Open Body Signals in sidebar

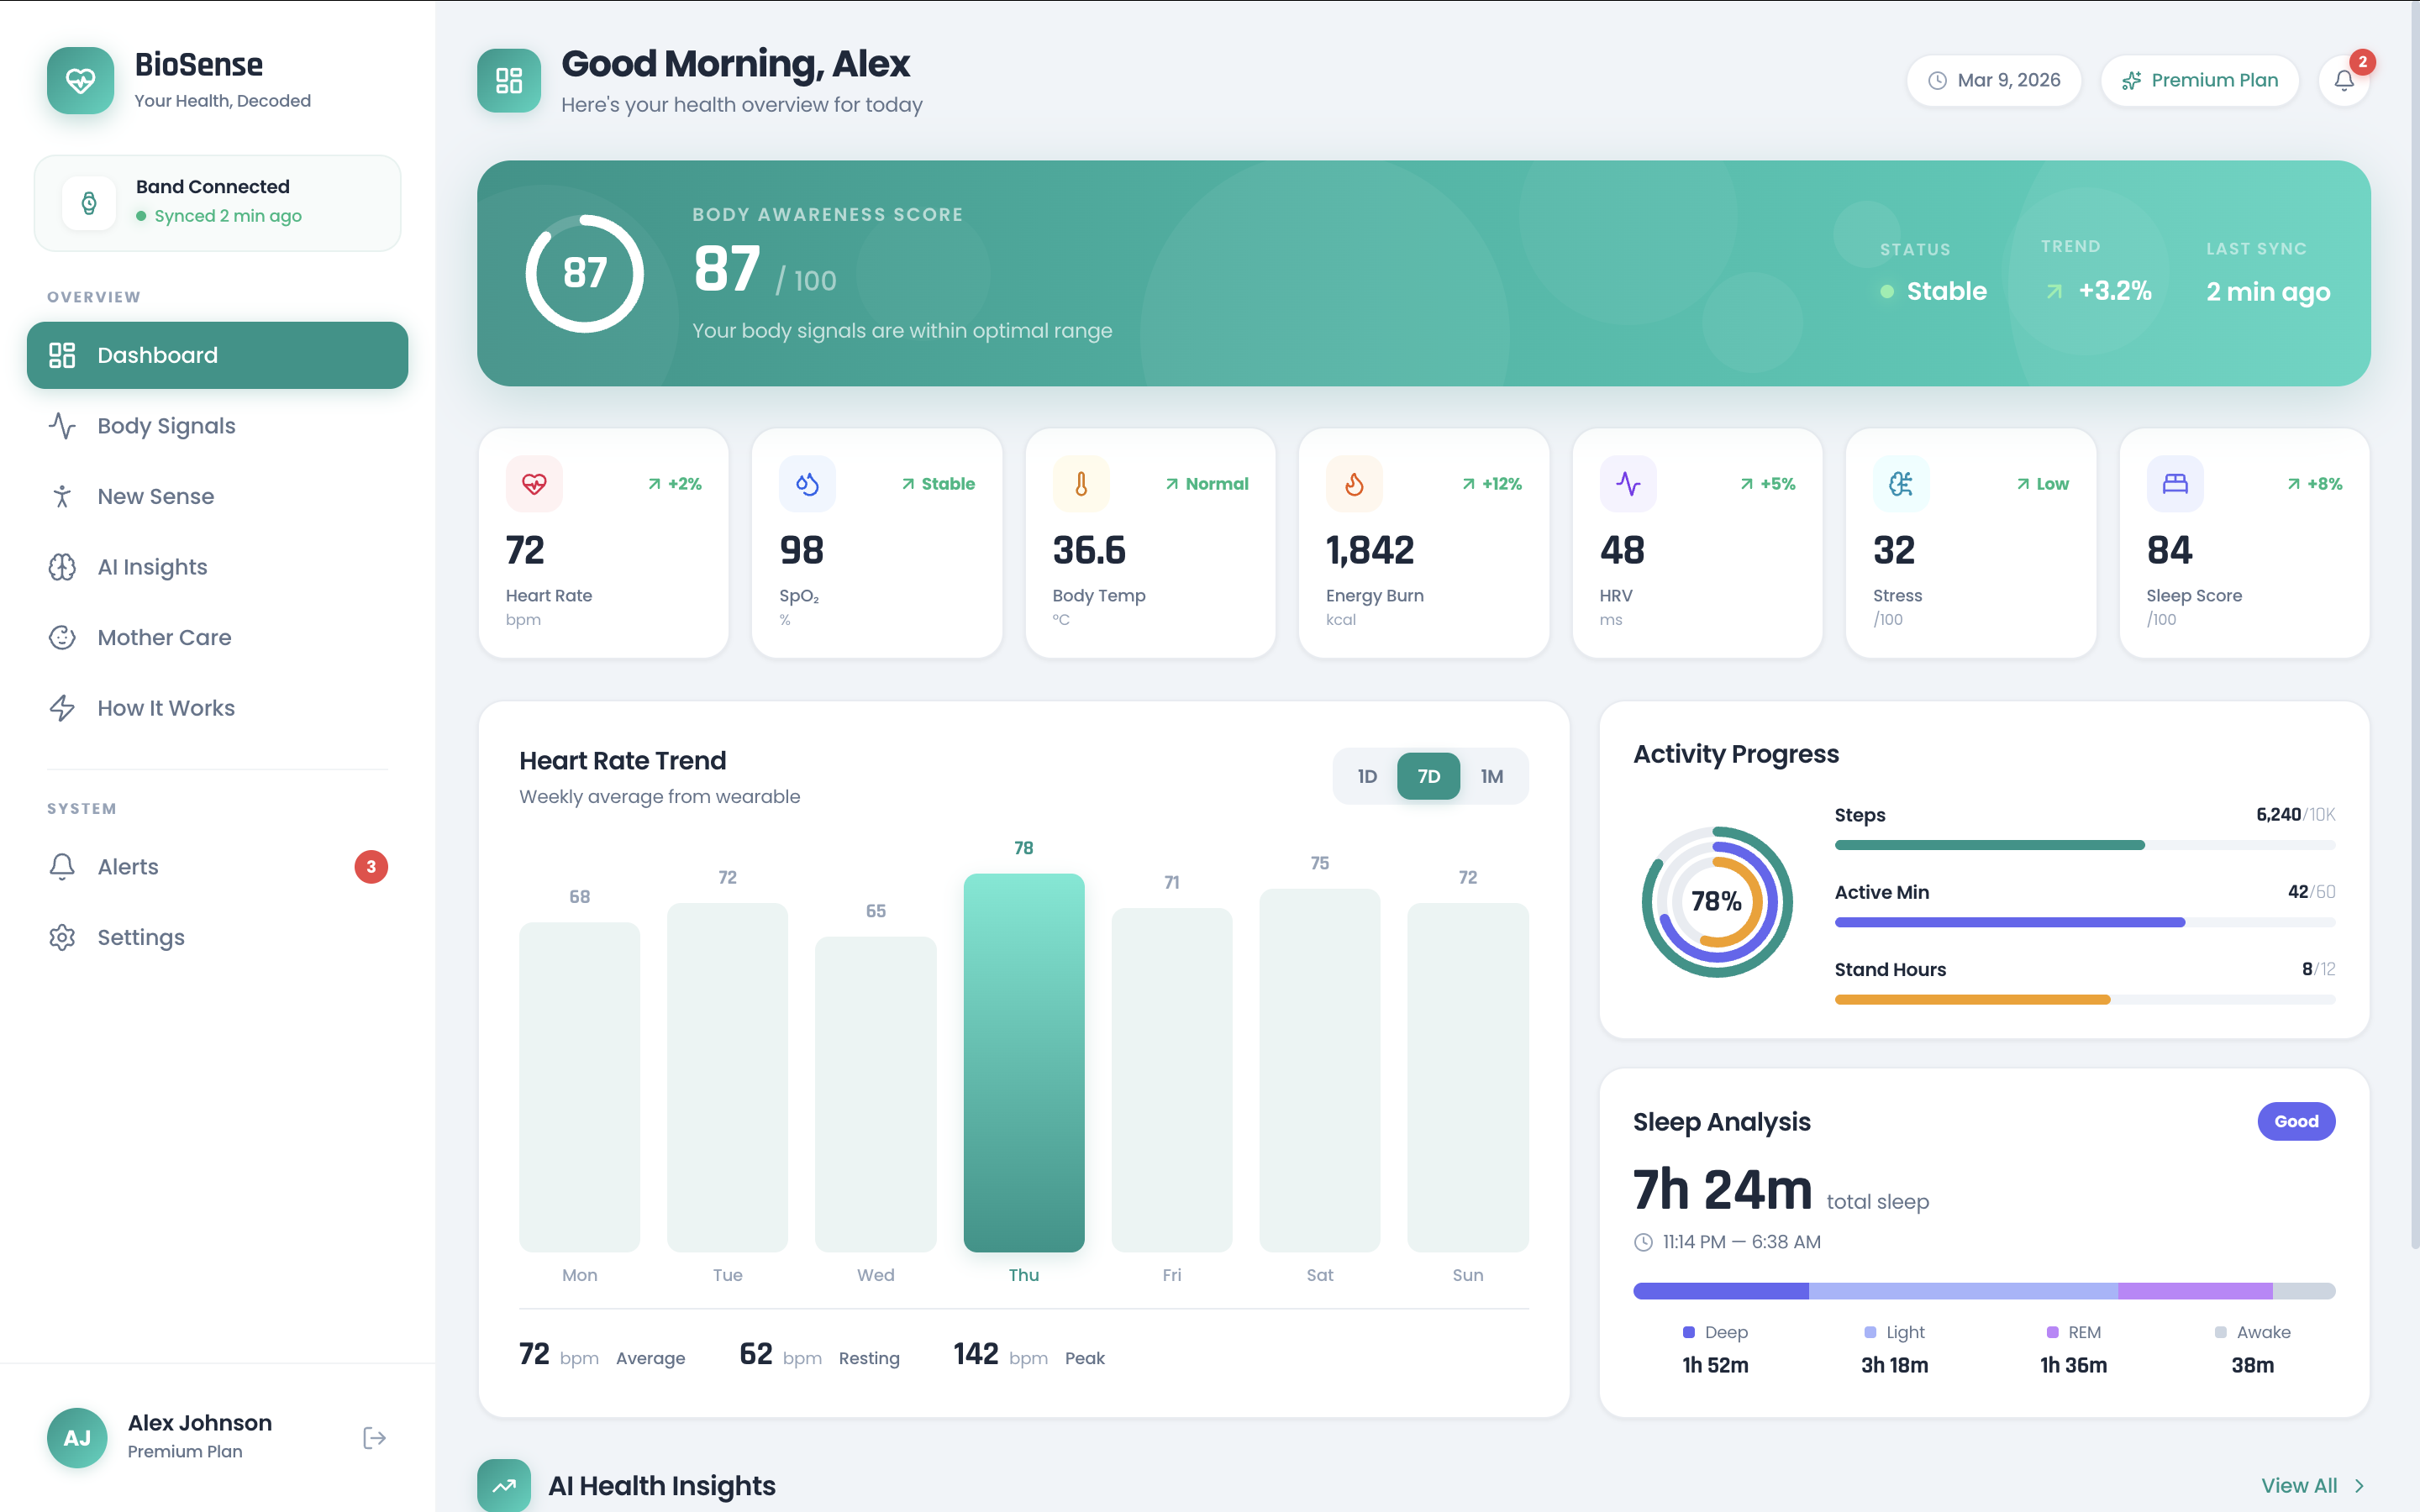pos(166,426)
